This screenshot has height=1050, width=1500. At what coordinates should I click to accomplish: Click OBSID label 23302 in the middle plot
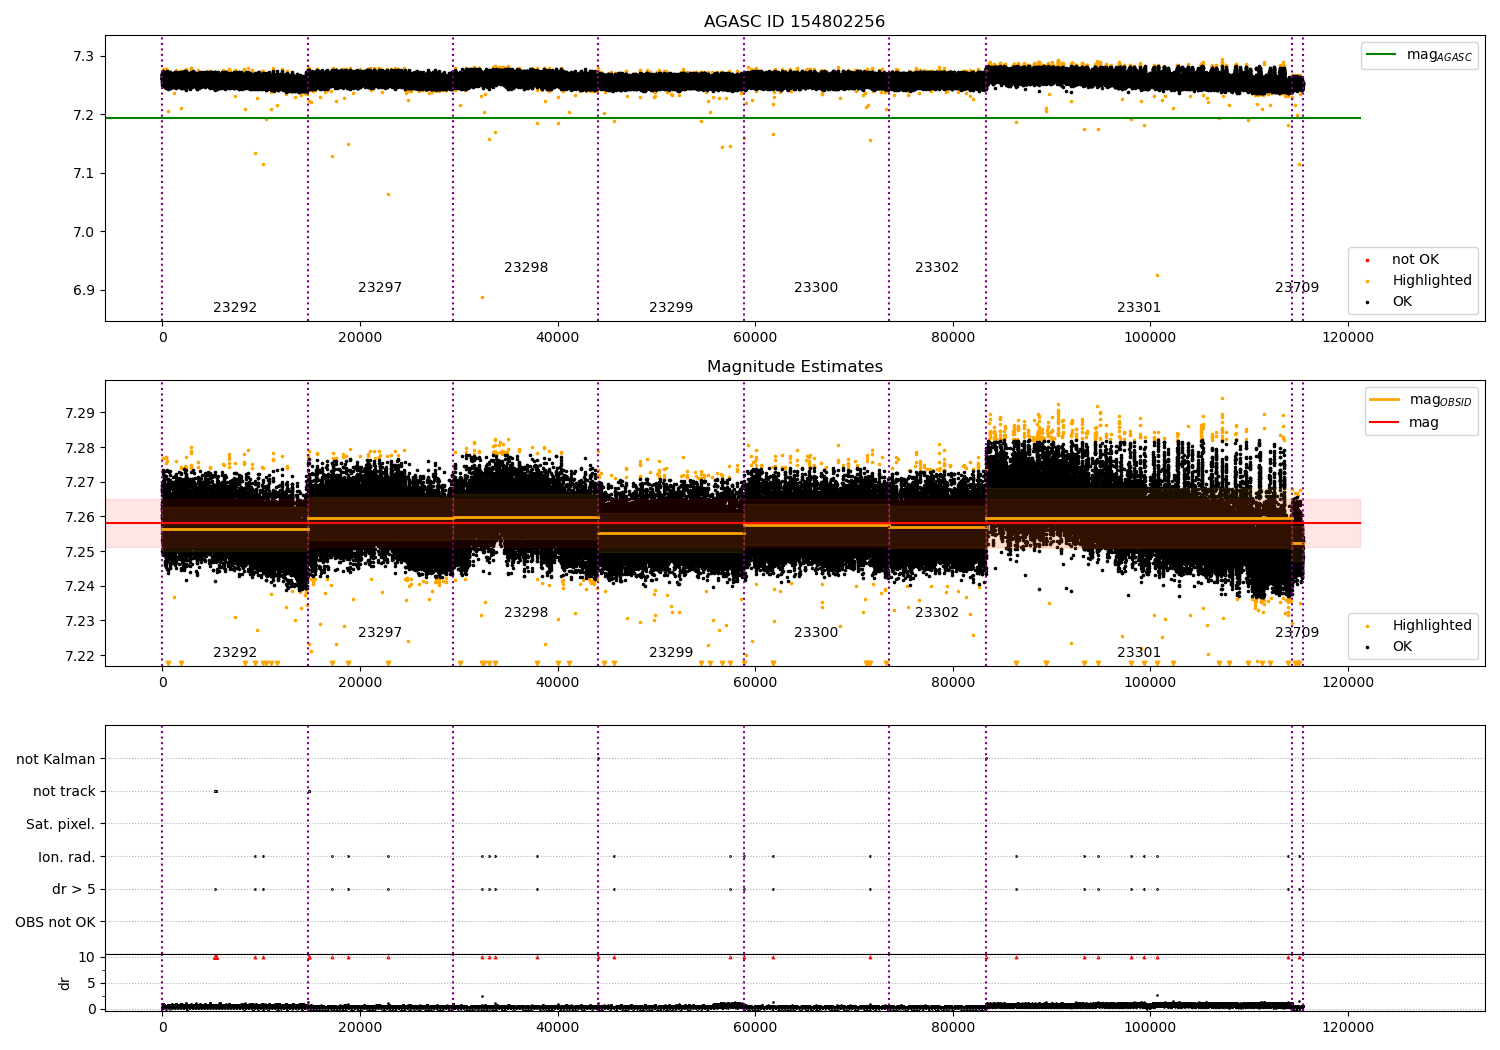pos(937,613)
